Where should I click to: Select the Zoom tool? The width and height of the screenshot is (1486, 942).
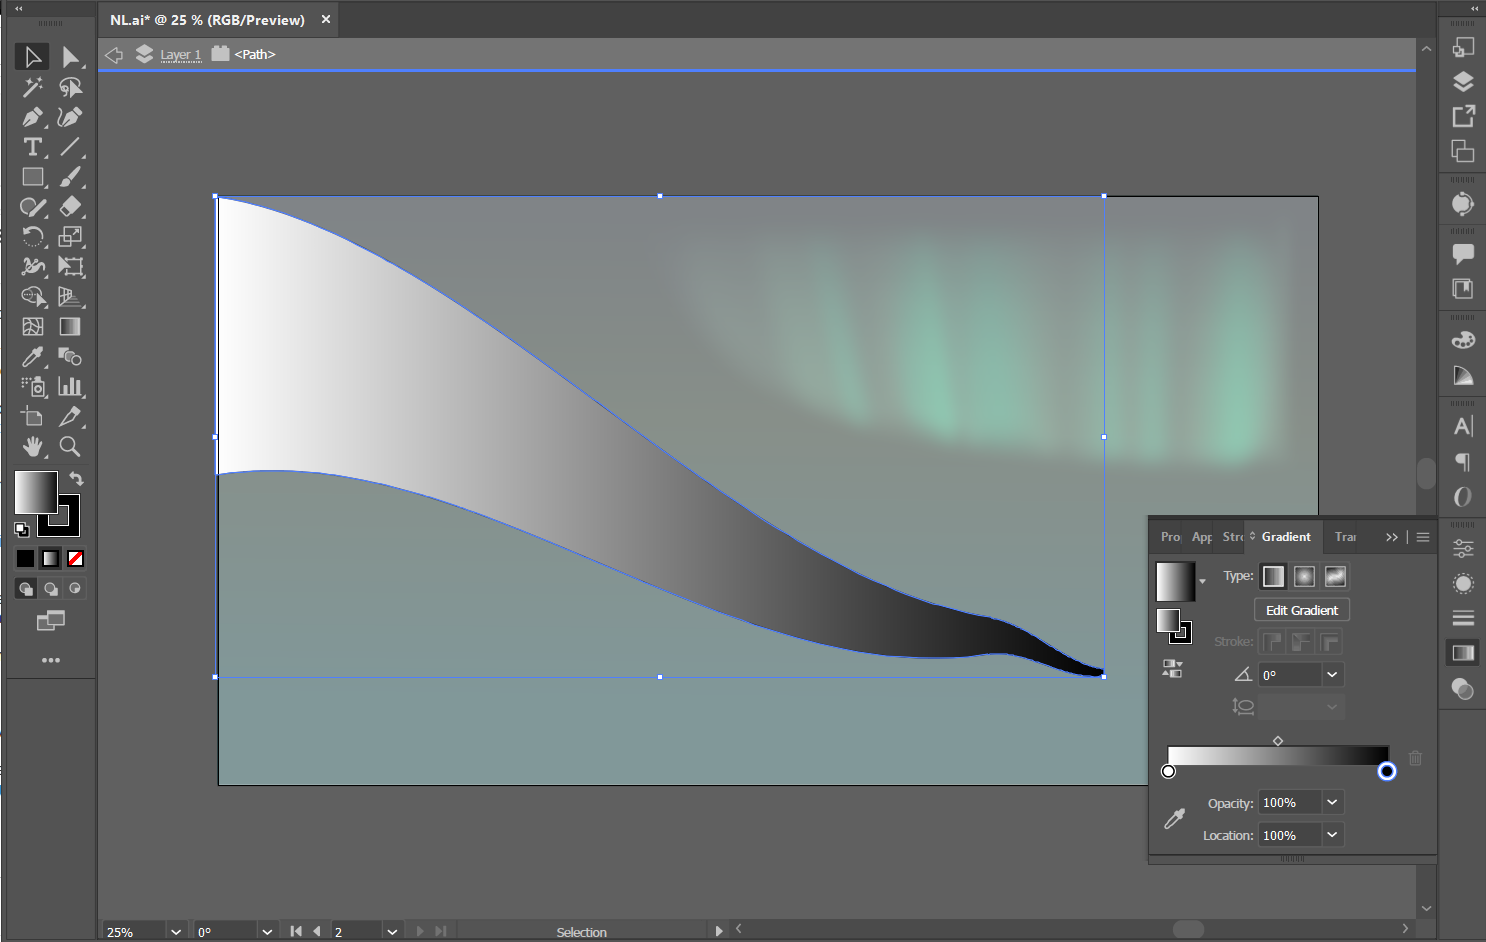coord(70,447)
